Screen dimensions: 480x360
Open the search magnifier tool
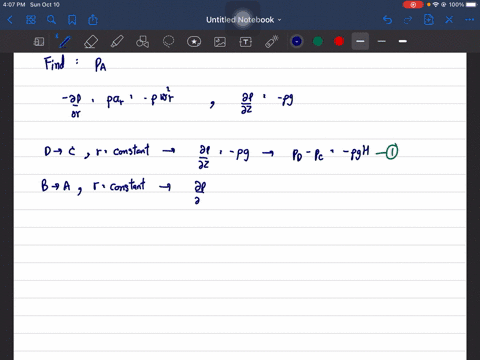[x=51, y=20]
